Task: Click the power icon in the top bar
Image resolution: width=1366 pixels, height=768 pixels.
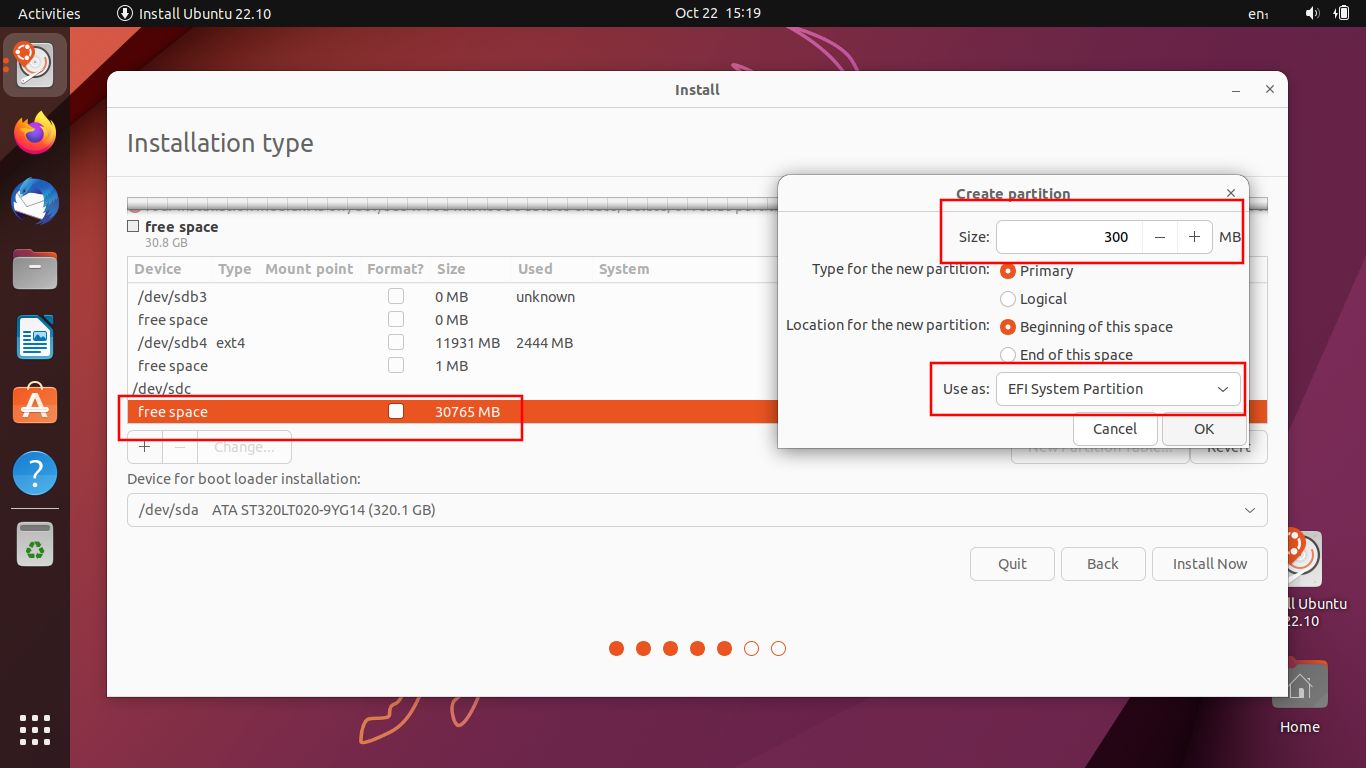Action: pos(1343,13)
